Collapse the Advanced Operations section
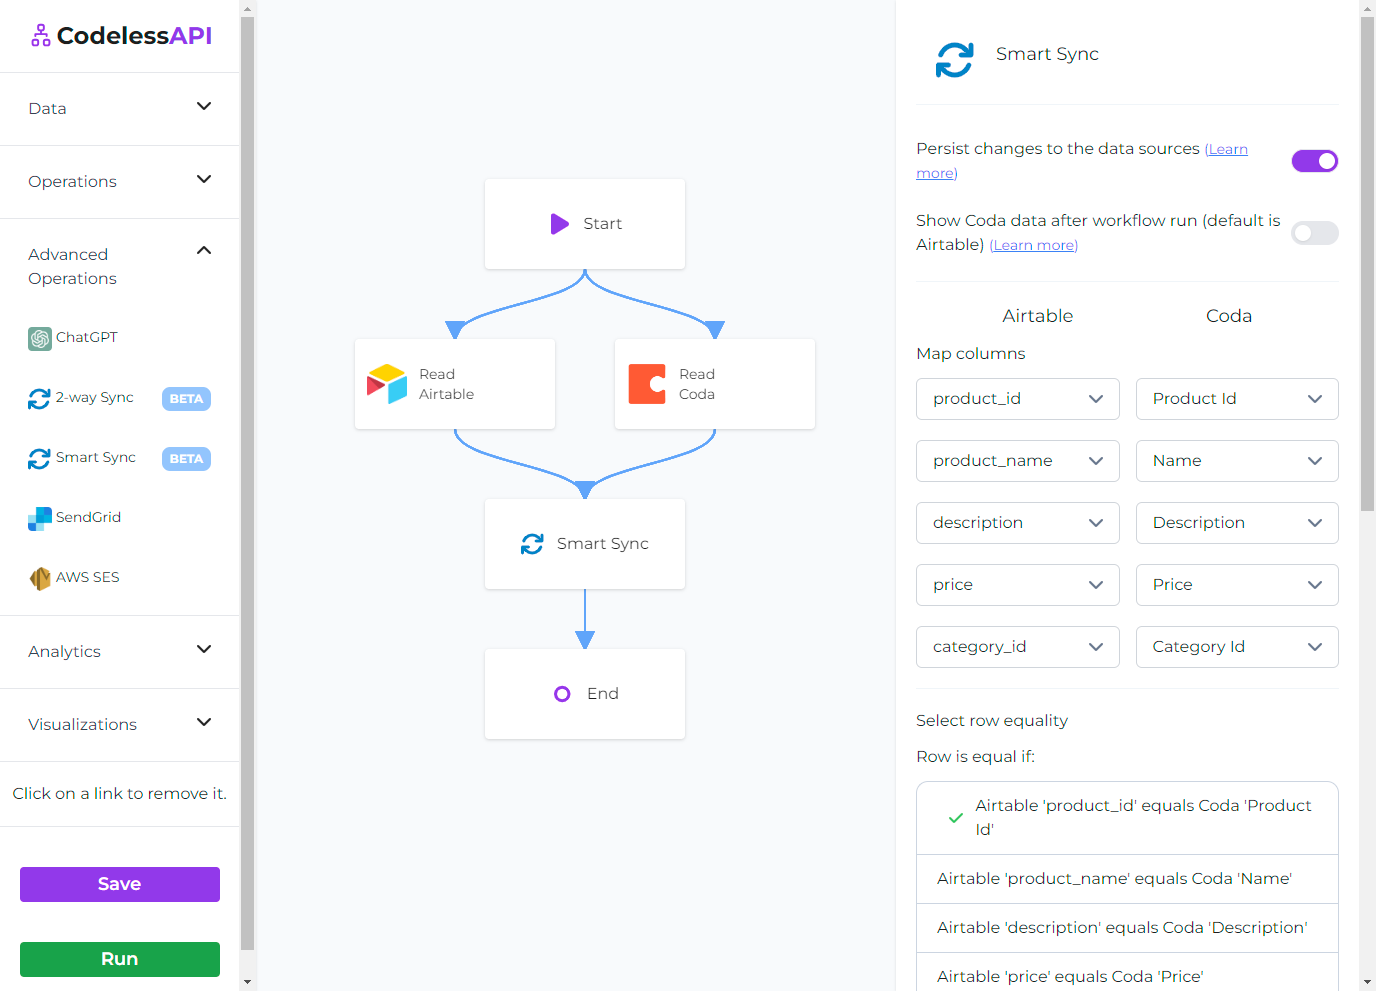 (120, 266)
